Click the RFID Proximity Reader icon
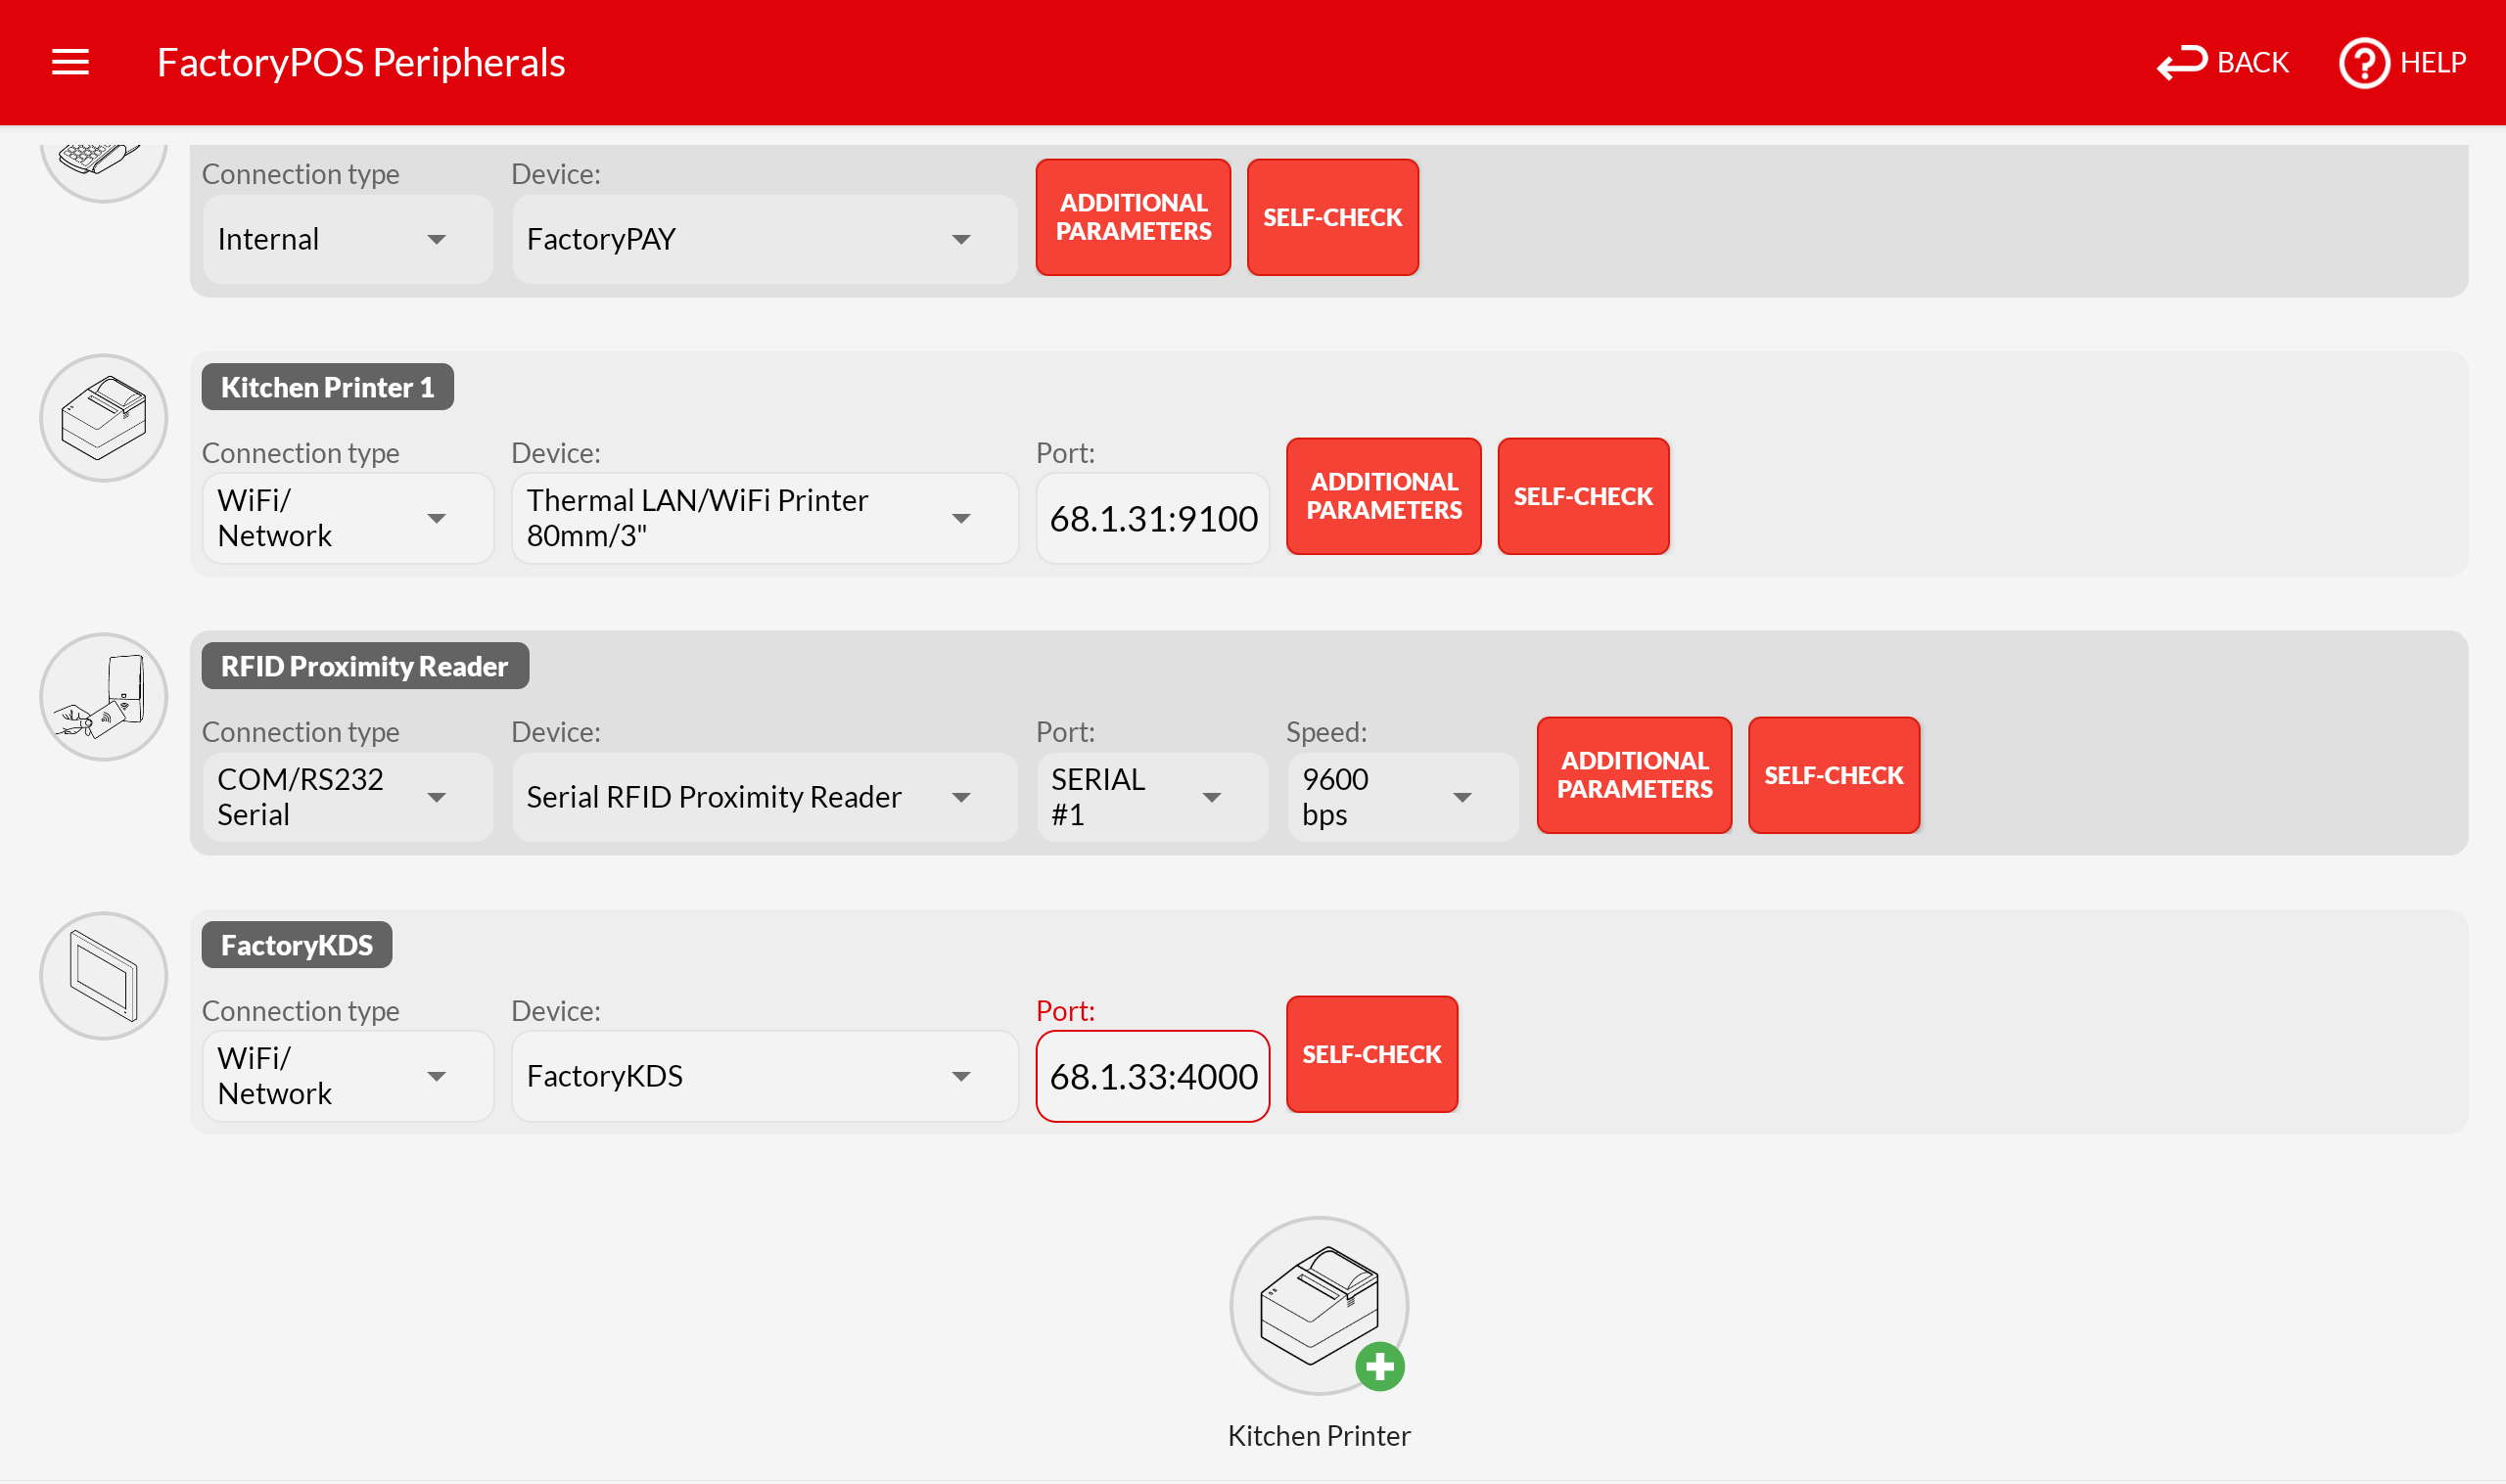2506x1484 pixels. click(103, 697)
